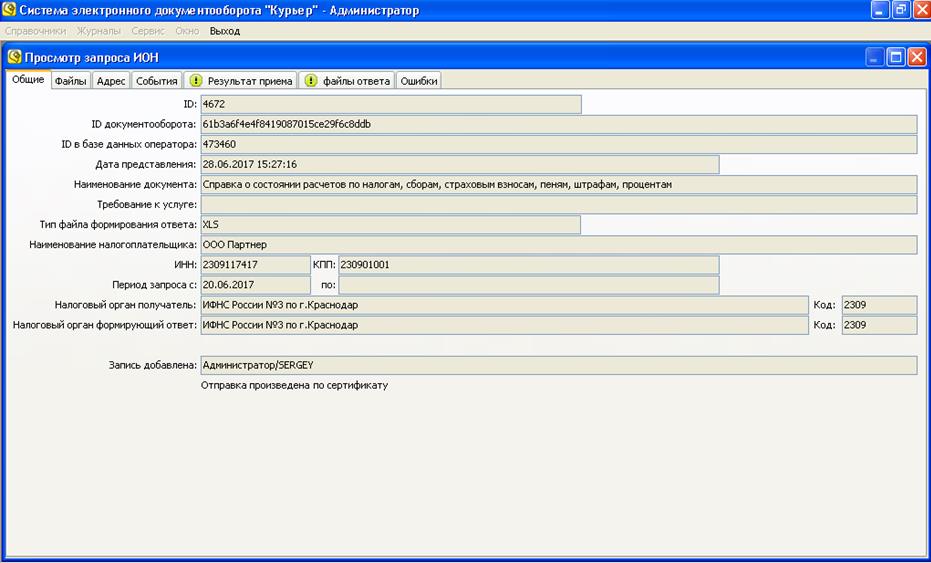The width and height of the screenshot is (931, 563).
Task: Open the Окно menu
Action: pyautogui.click(x=187, y=31)
